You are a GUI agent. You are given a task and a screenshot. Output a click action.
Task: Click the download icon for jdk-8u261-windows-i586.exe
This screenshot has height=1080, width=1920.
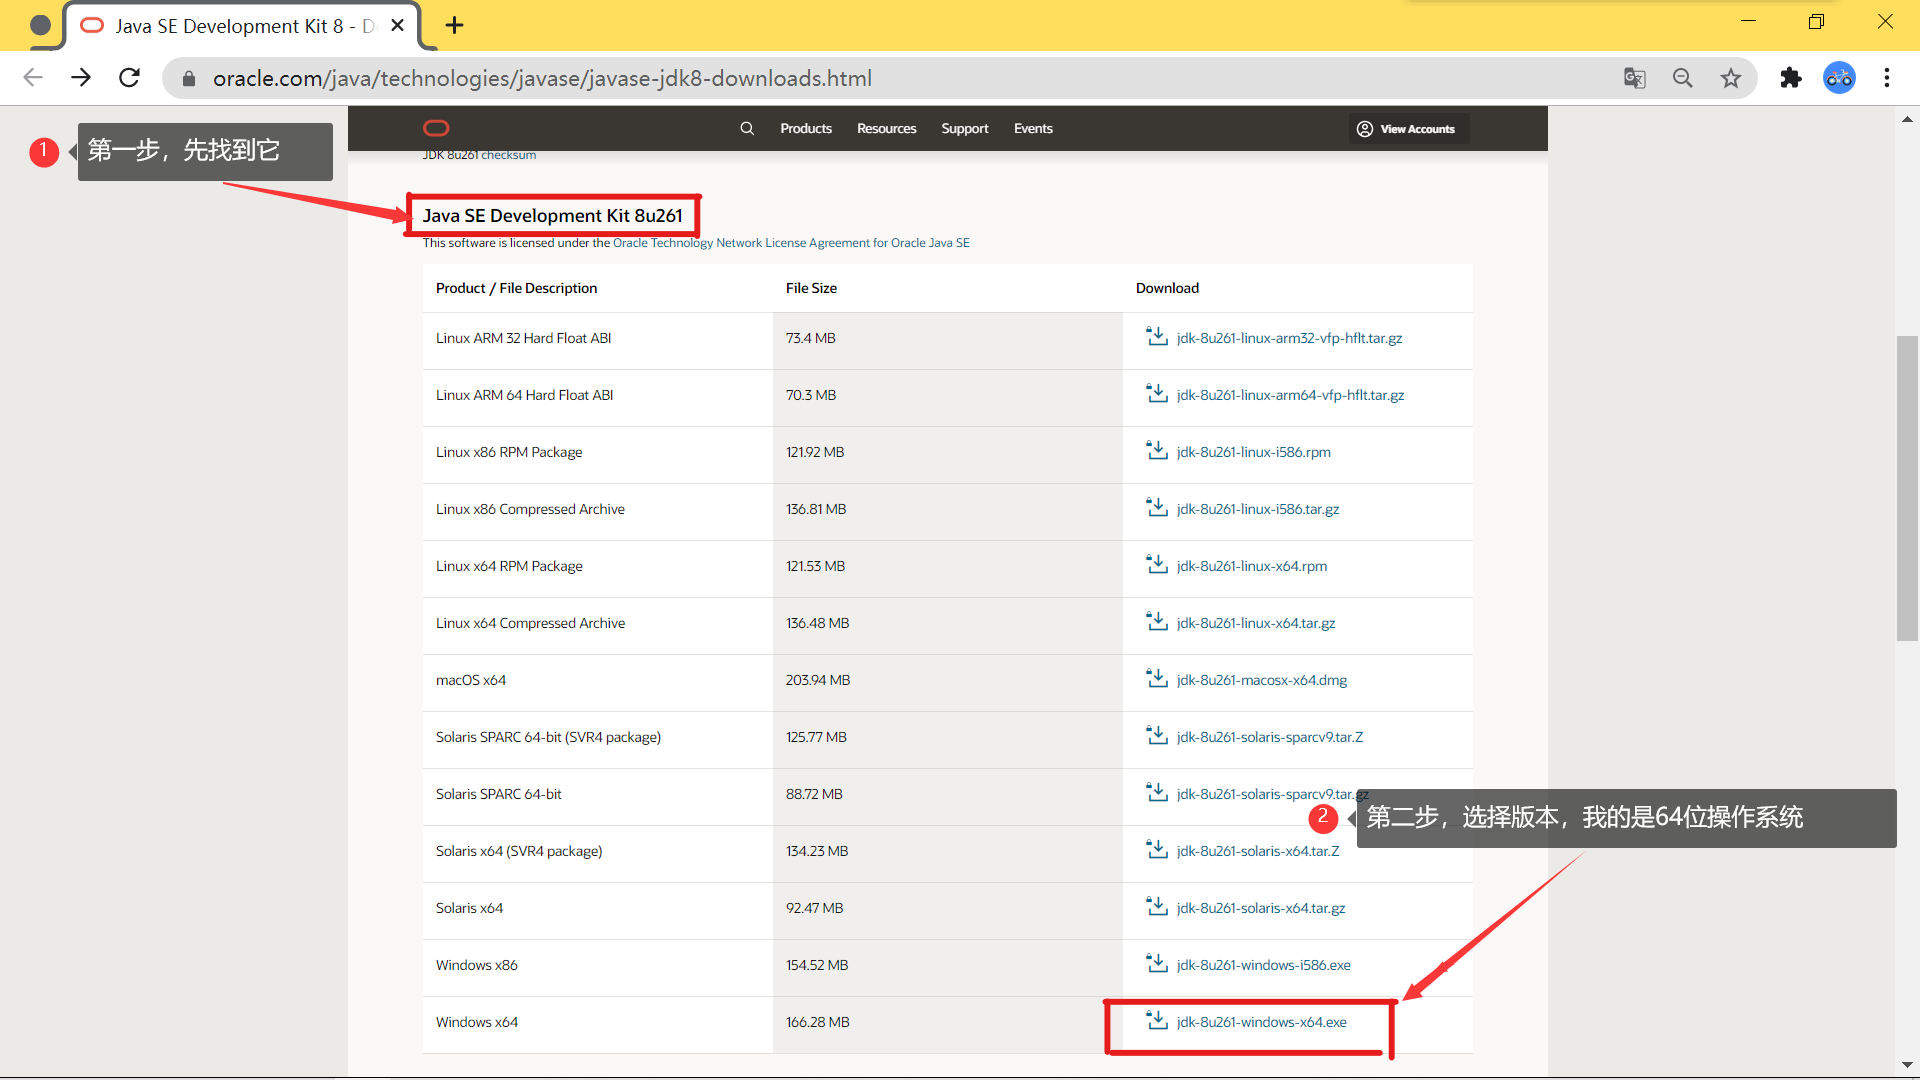tap(1156, 965)
